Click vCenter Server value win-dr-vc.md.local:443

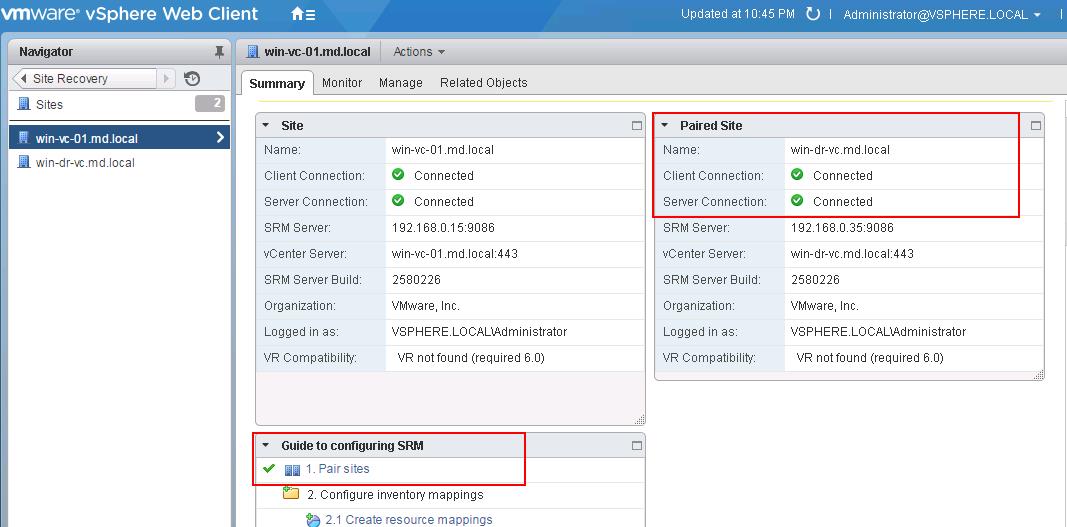pos(852,253)
